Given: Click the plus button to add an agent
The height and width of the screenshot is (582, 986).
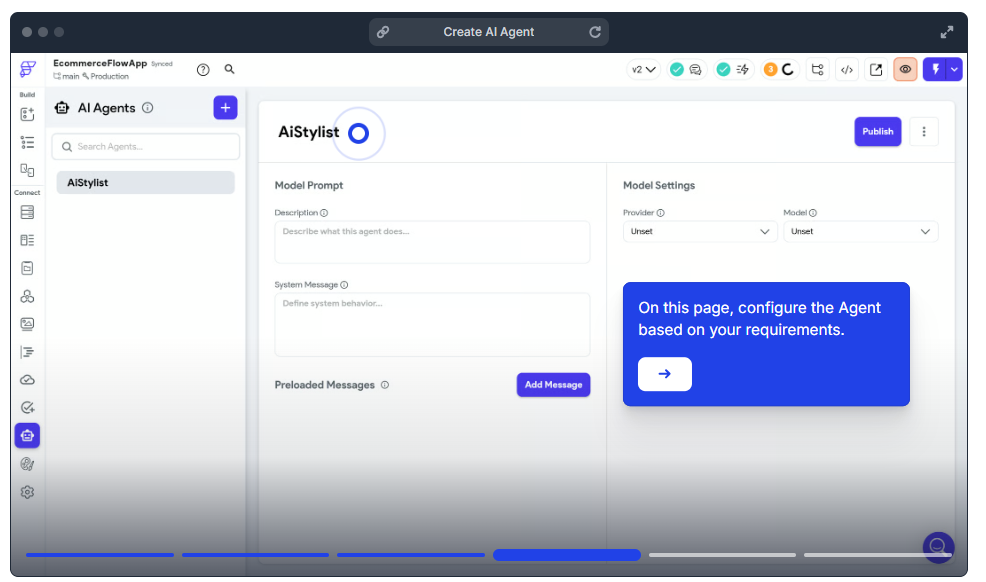Looking at the screenshot, I should 225,107.
